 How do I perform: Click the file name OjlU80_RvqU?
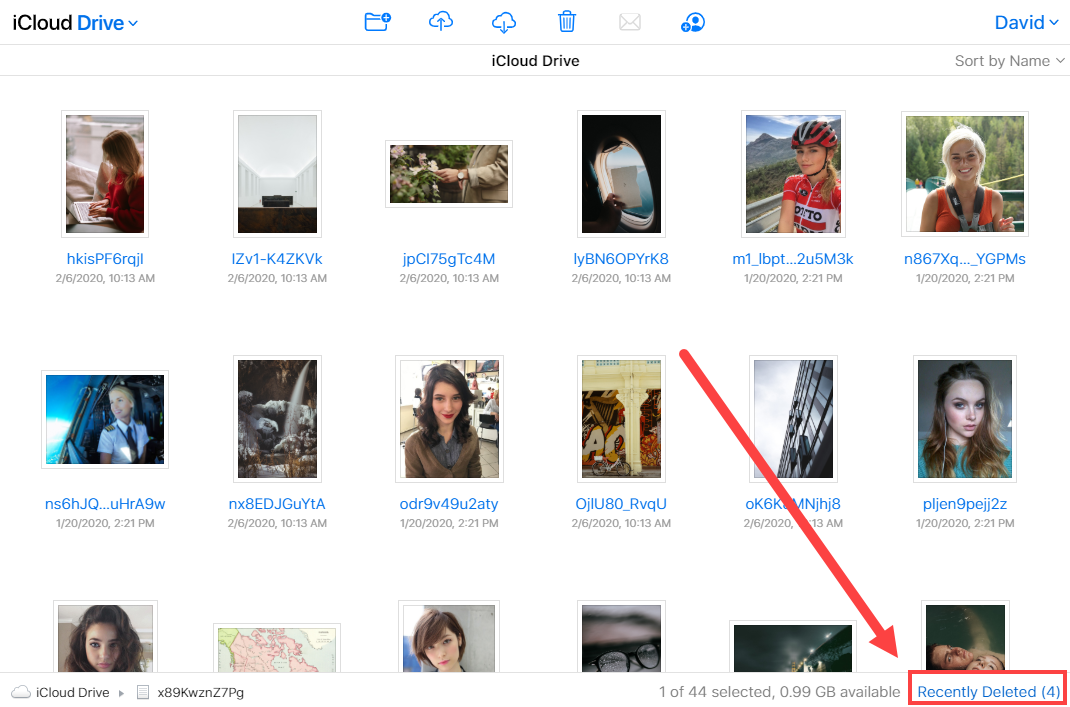click(621, 504)
